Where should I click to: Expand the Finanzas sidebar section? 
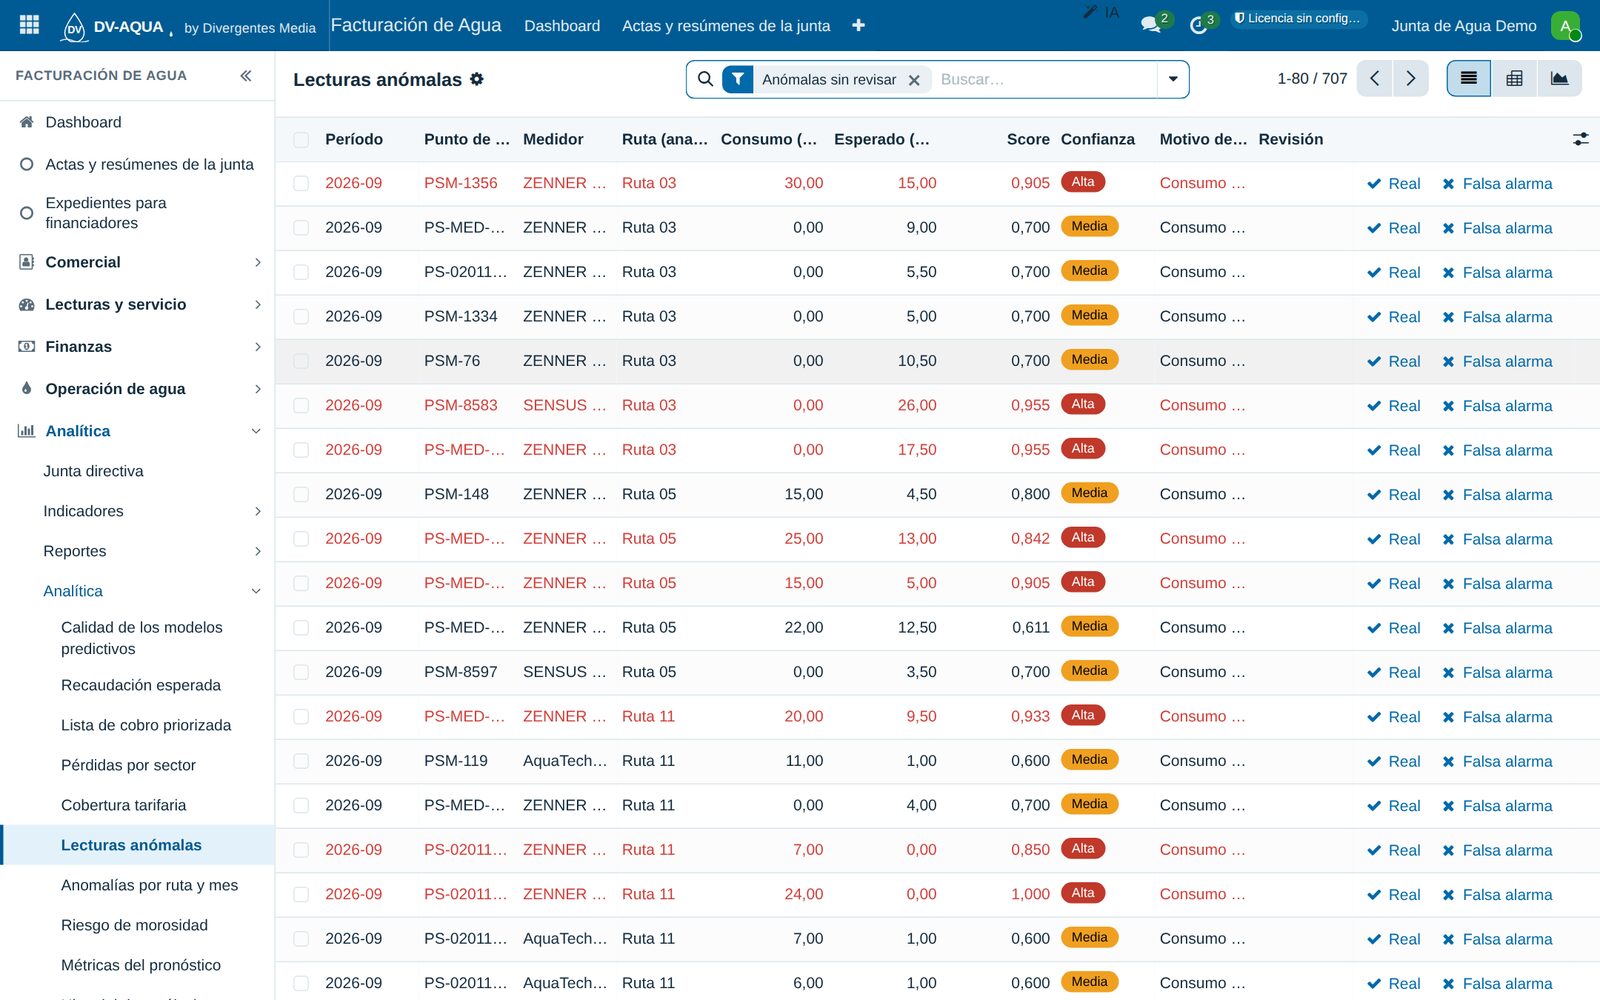(137, 346)
